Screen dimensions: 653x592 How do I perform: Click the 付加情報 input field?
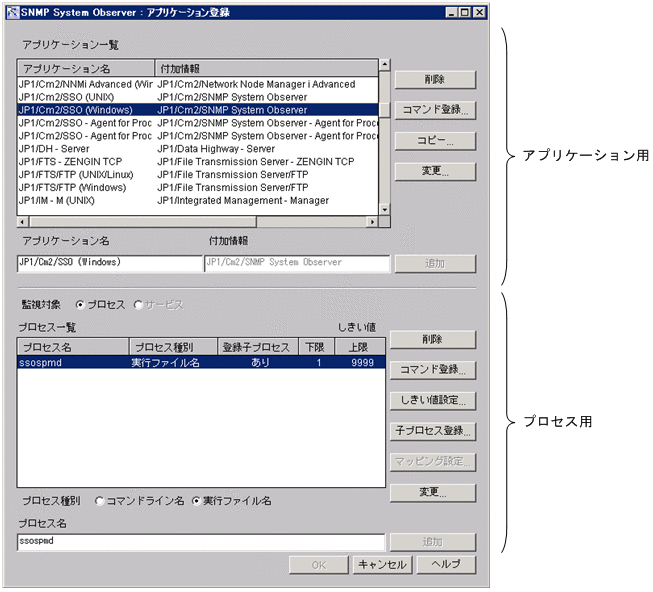click(297, 264)
